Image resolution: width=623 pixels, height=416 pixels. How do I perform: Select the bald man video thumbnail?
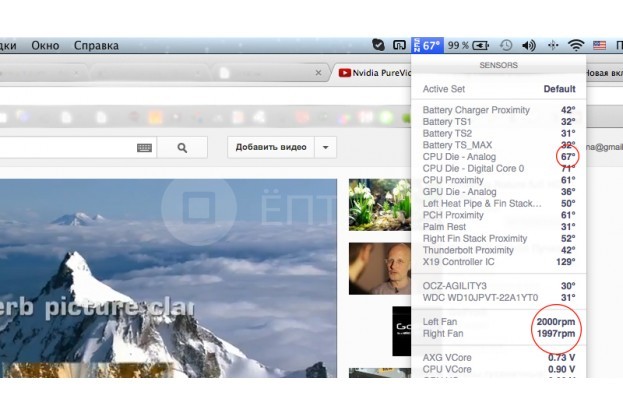click(x=380, y=269)
